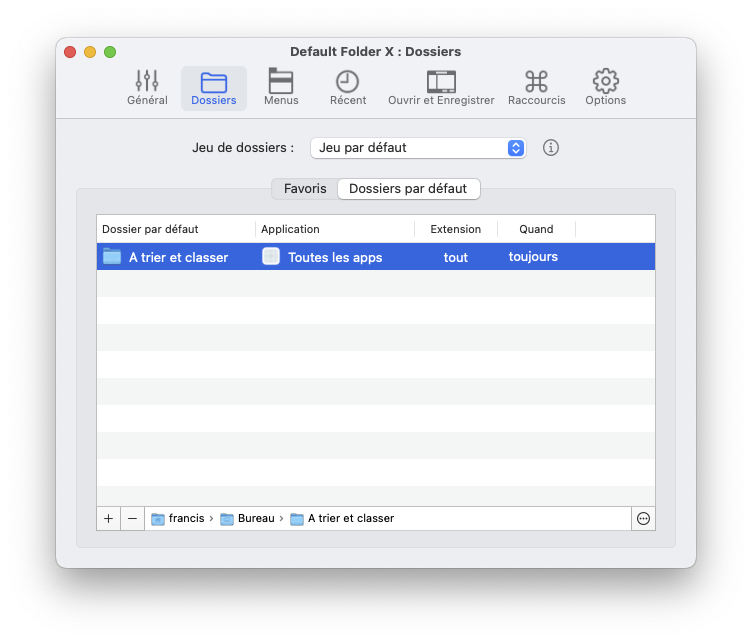This screenshot has height=642, width=752.
Task: Click francis in the path bar
Action: point(185,518)
